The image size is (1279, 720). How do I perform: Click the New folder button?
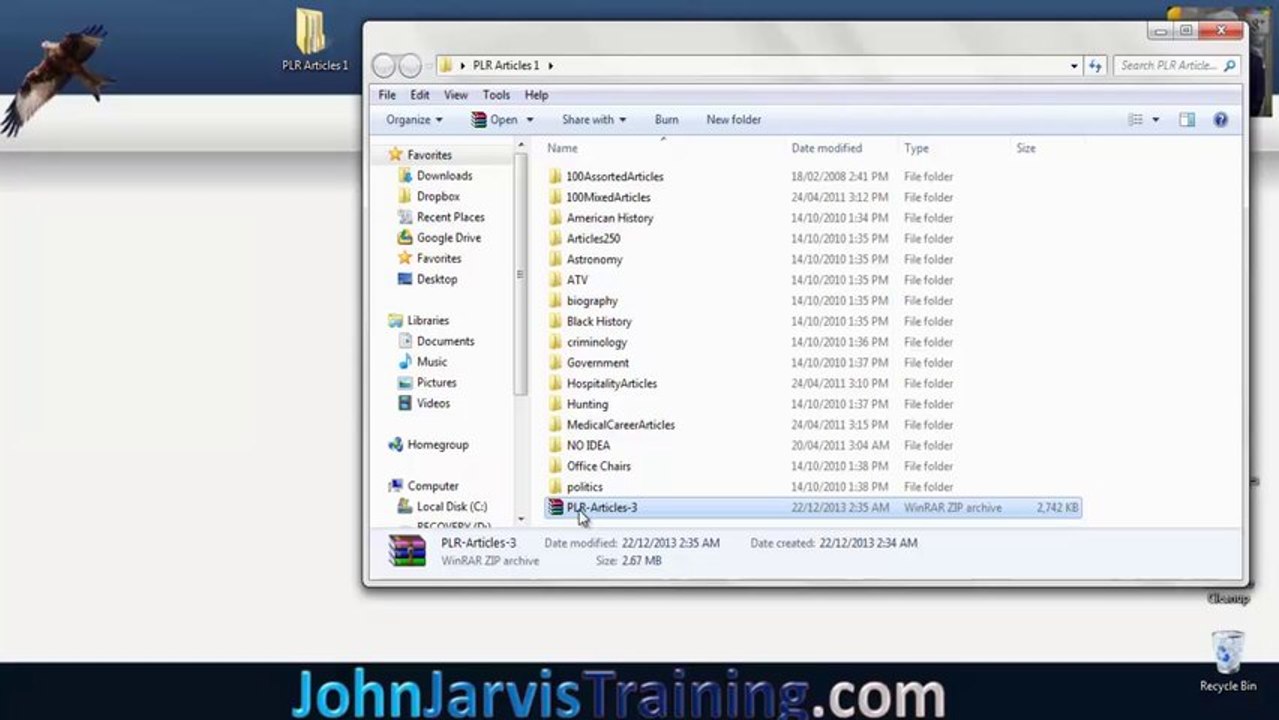click(x=734, y=119)
